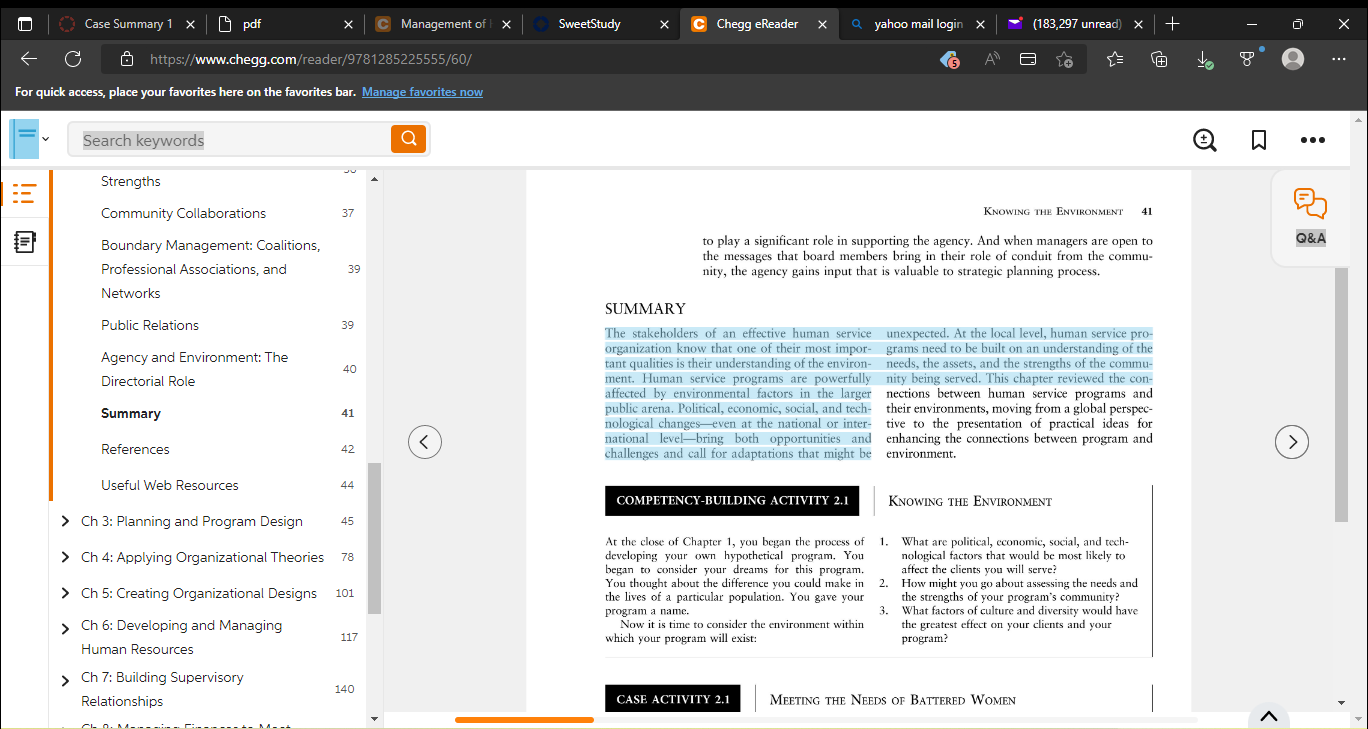Viewport: 1368px width, 729px height.
Task: Open the downloads icon
Action: click(1204, 59)
